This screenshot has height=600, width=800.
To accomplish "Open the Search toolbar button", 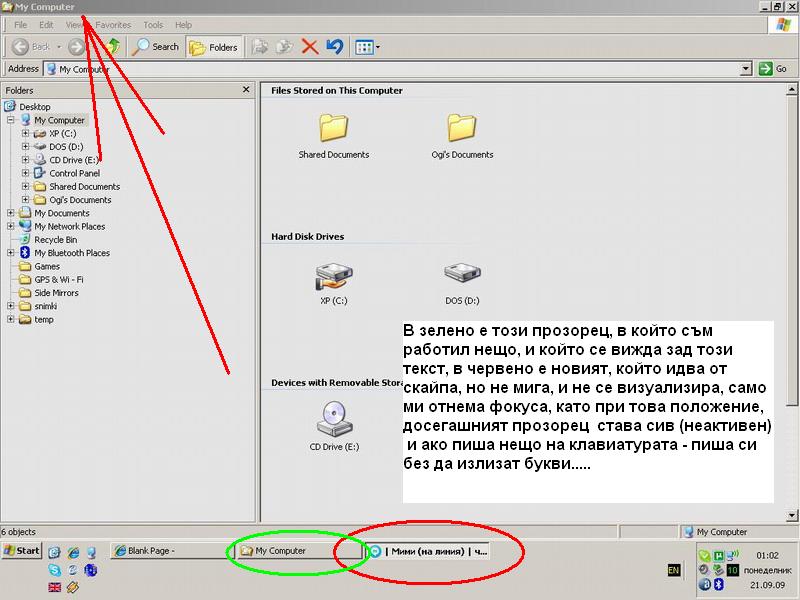I will [156, 46].
